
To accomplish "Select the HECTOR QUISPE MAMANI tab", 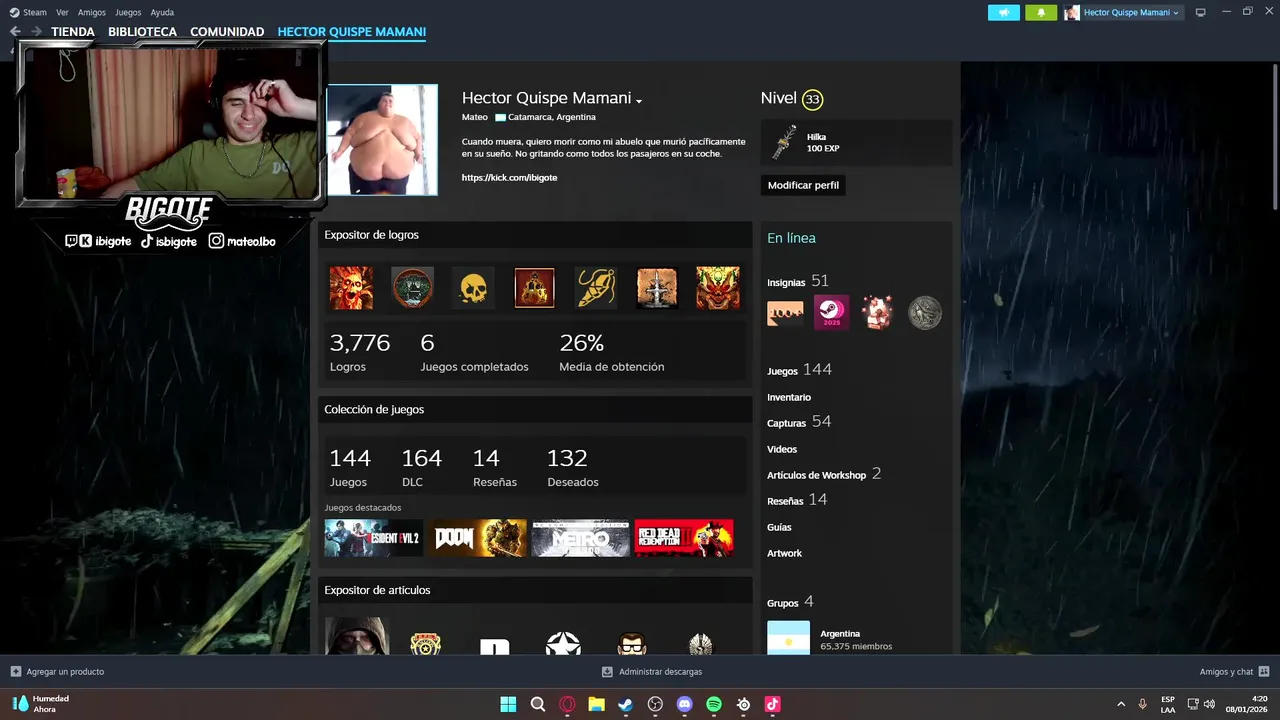I will 352,32.
